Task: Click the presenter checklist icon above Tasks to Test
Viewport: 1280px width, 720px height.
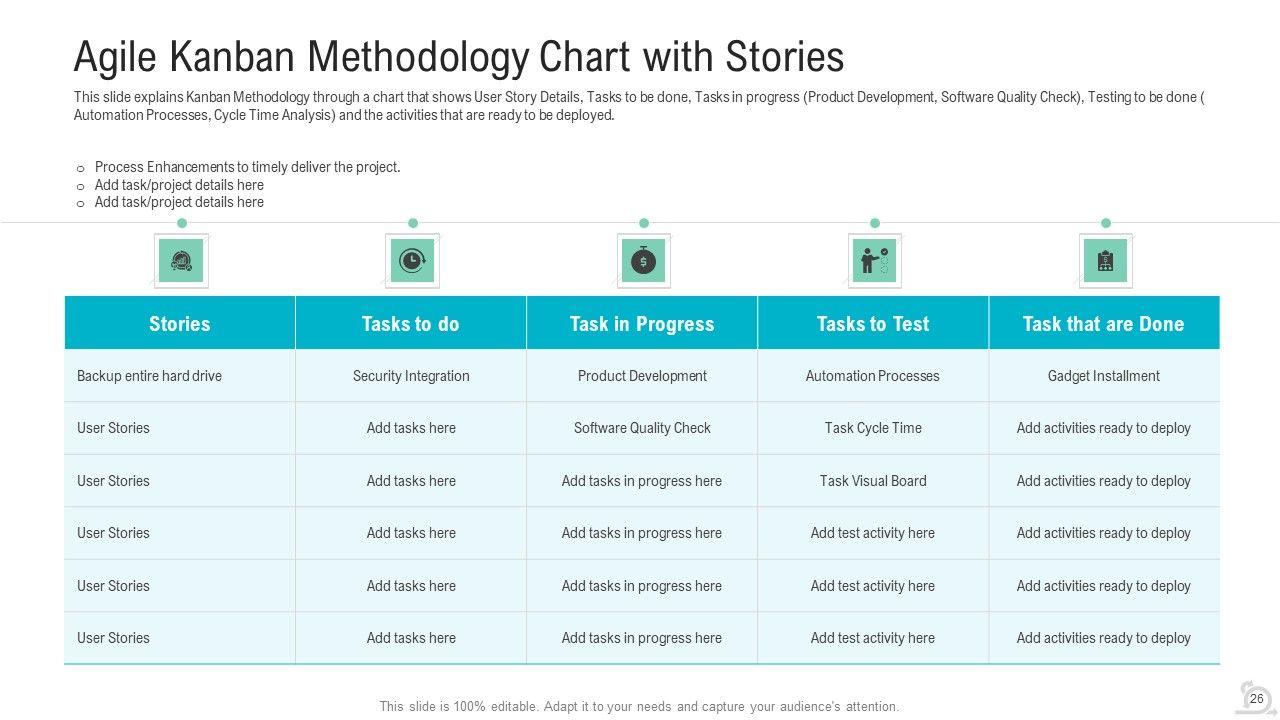Action: click(875, 261)
